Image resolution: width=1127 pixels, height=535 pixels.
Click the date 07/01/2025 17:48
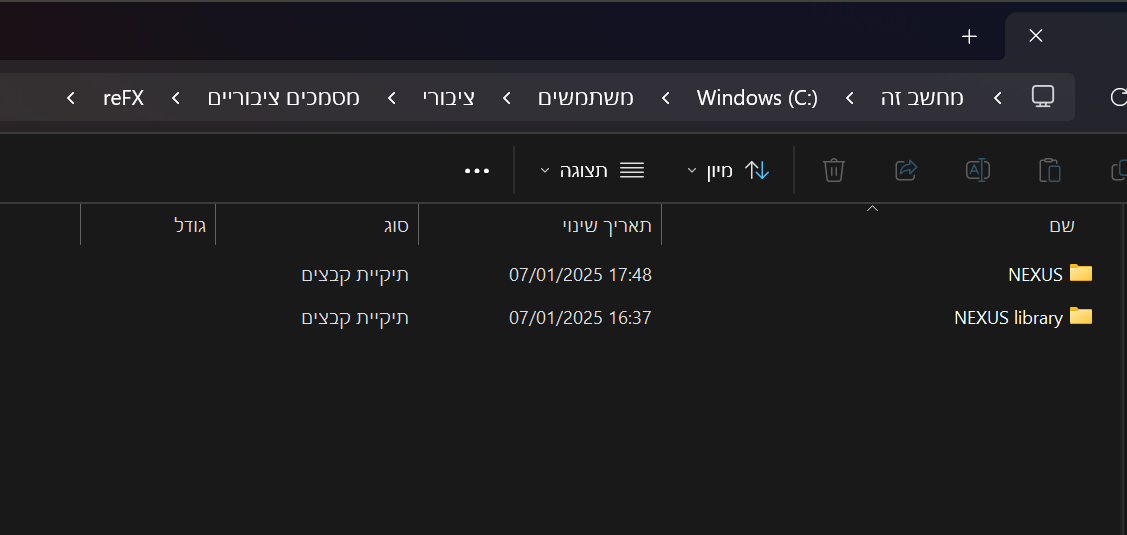pos(580,275)
